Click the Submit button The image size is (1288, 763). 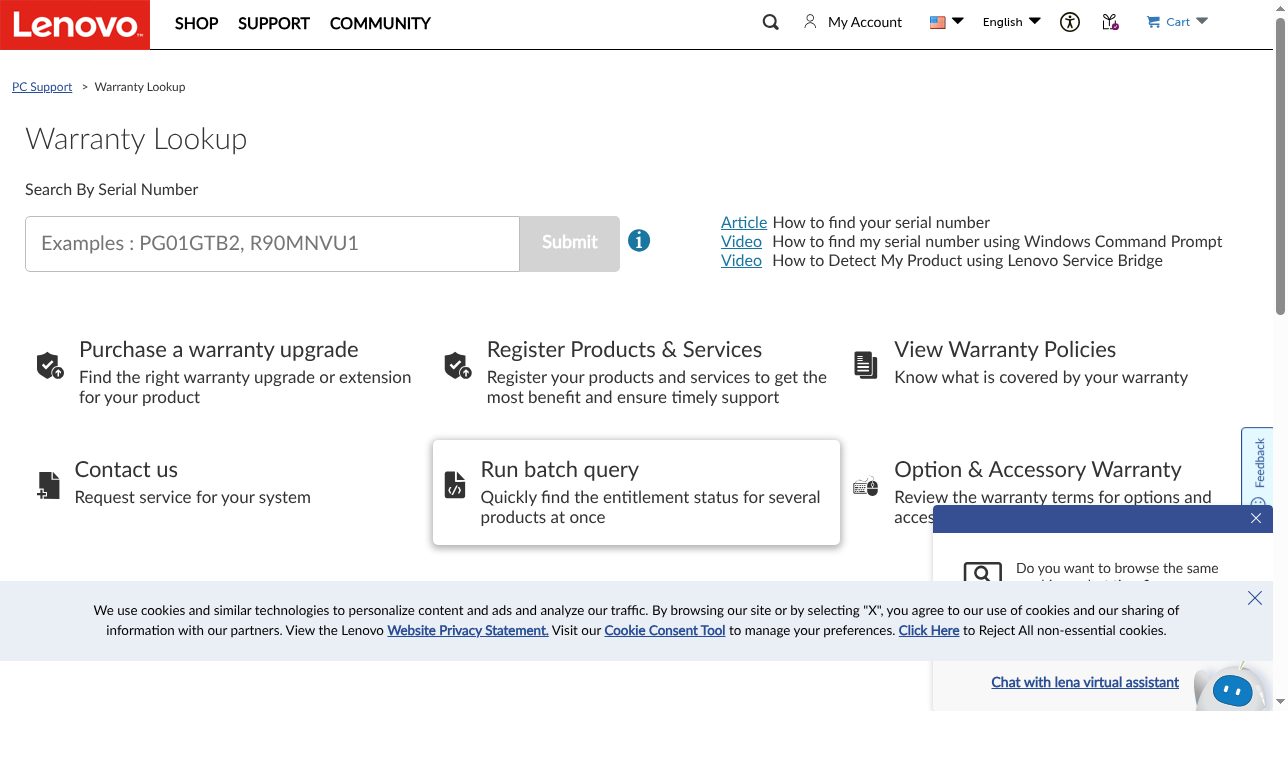(570, 243)
